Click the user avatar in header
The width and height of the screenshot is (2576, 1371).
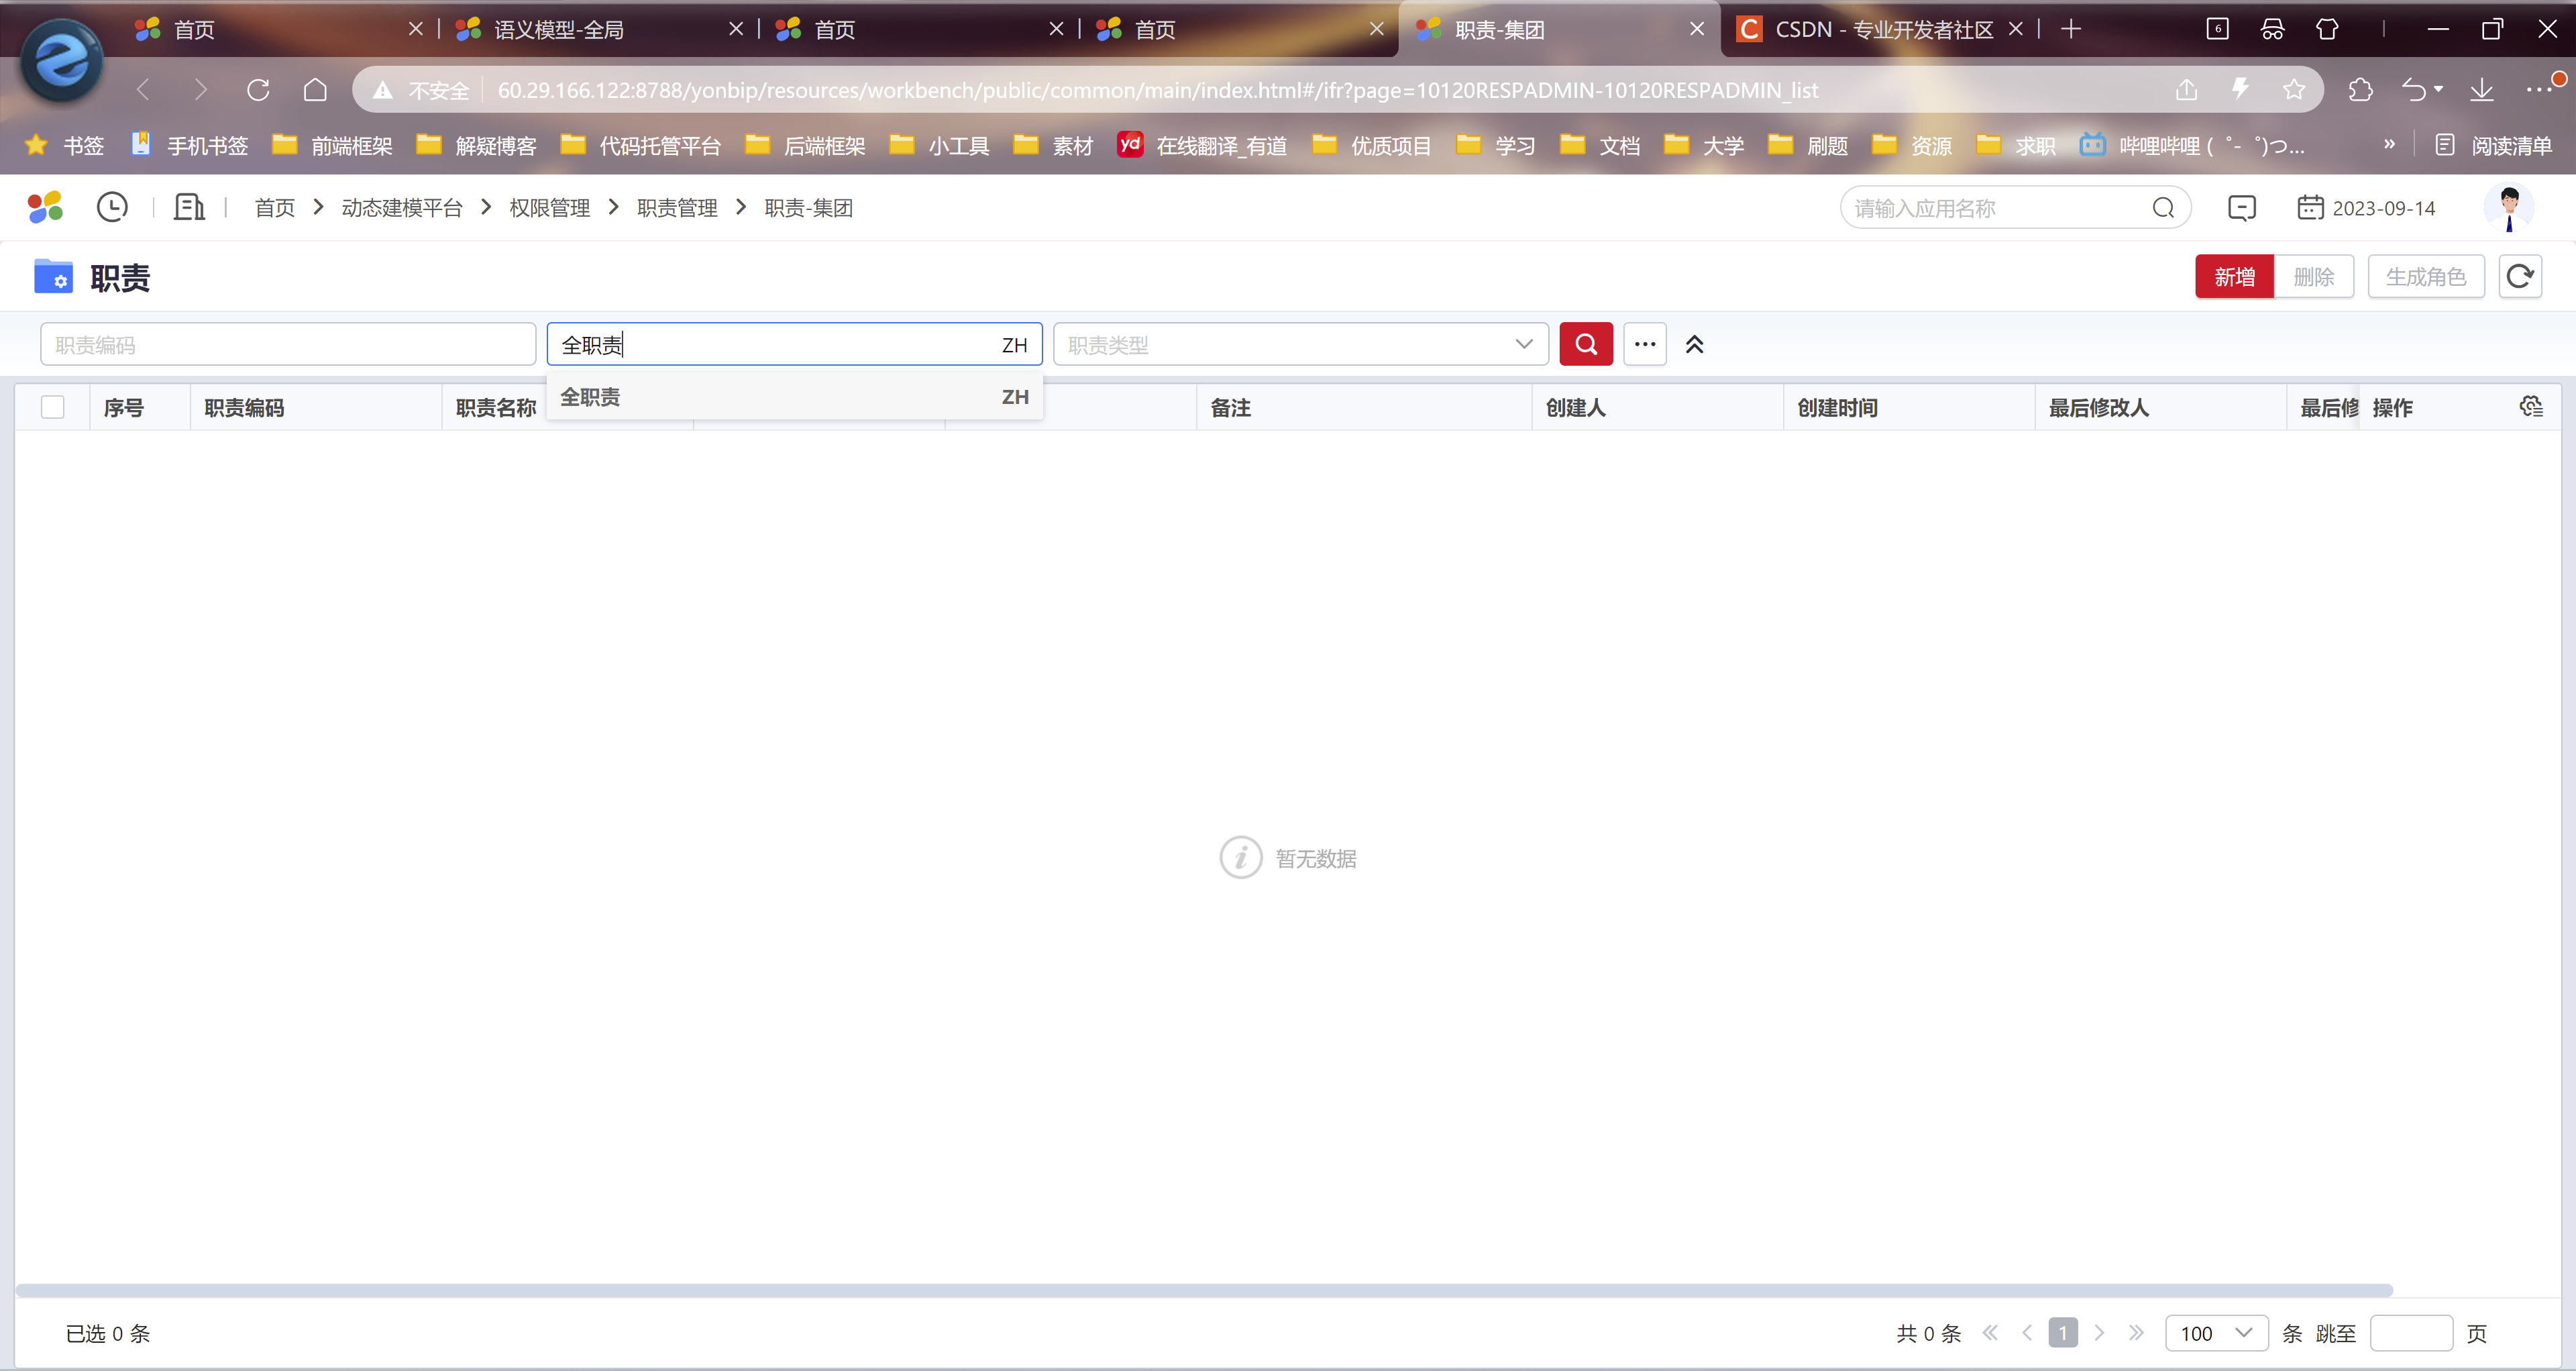click(2508, 208)
